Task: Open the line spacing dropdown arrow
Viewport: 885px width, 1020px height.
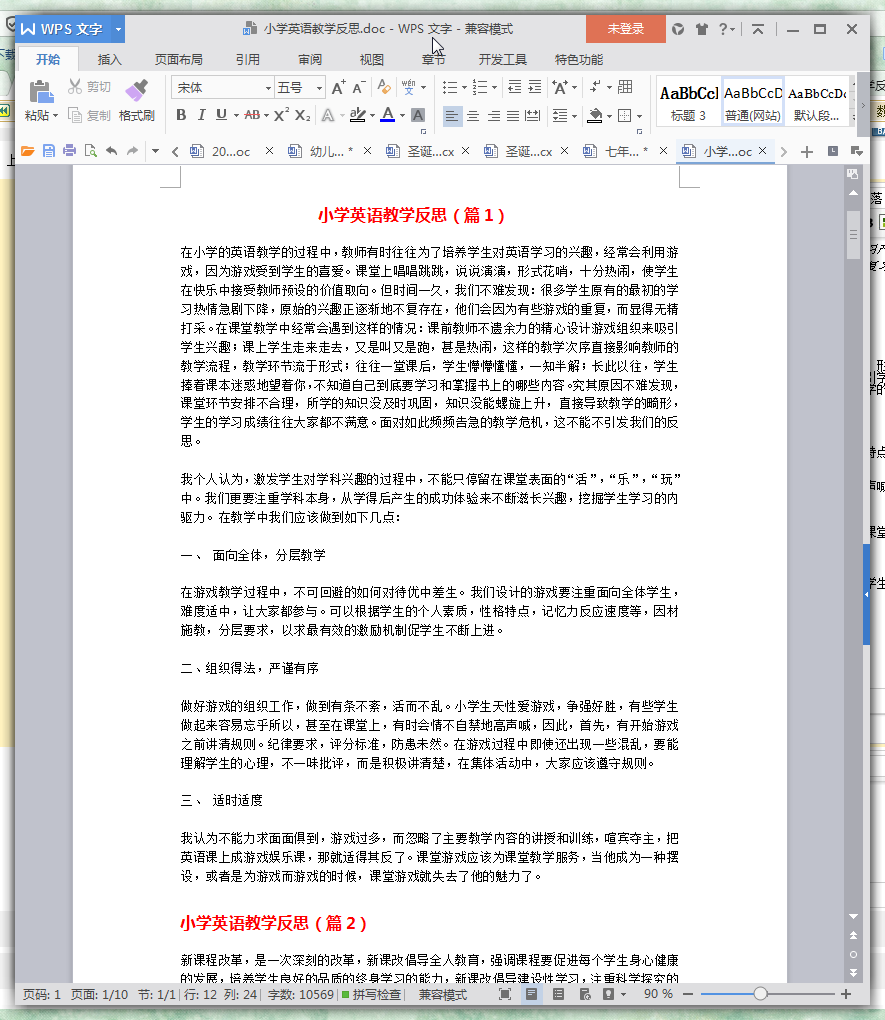Action: point(575,116)
